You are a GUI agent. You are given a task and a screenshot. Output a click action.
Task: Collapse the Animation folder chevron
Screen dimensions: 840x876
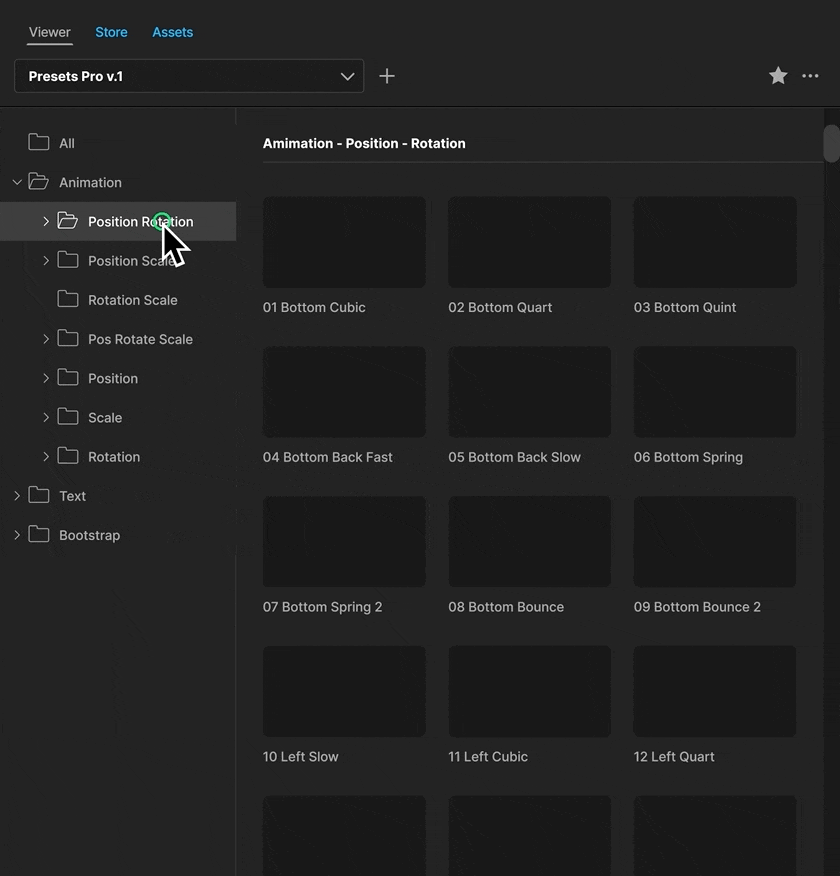click(17, 182)
